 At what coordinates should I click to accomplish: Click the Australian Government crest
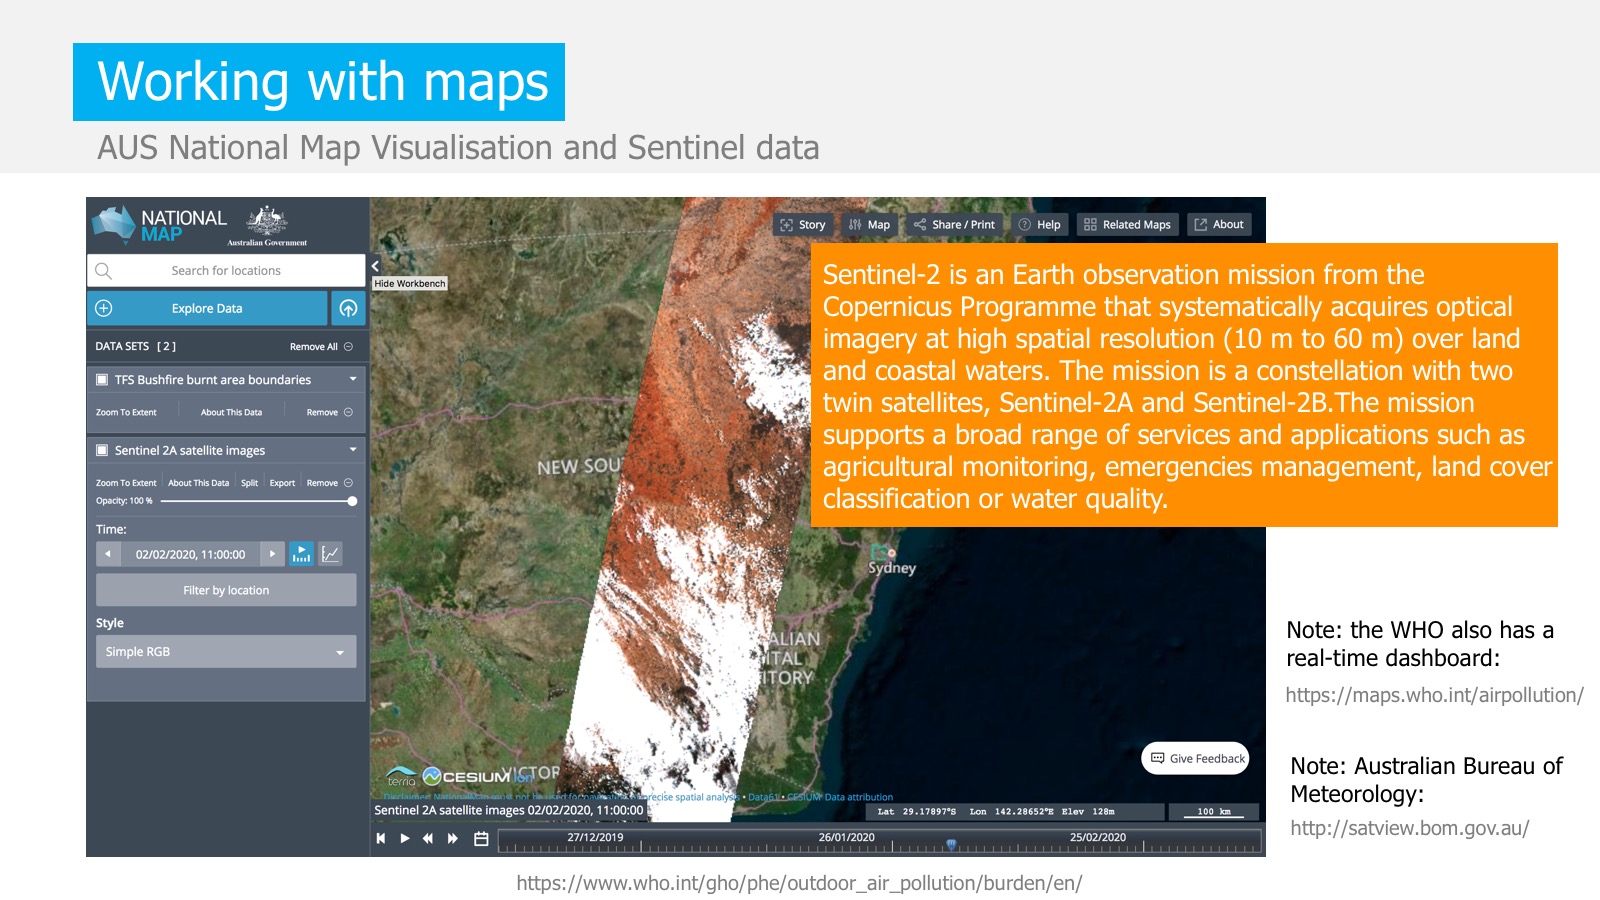267,226
